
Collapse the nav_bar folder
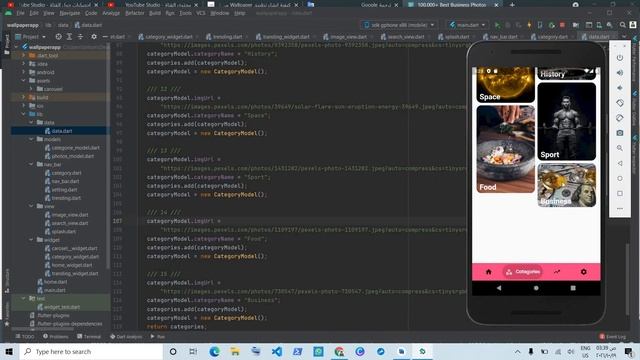point(31,164)
